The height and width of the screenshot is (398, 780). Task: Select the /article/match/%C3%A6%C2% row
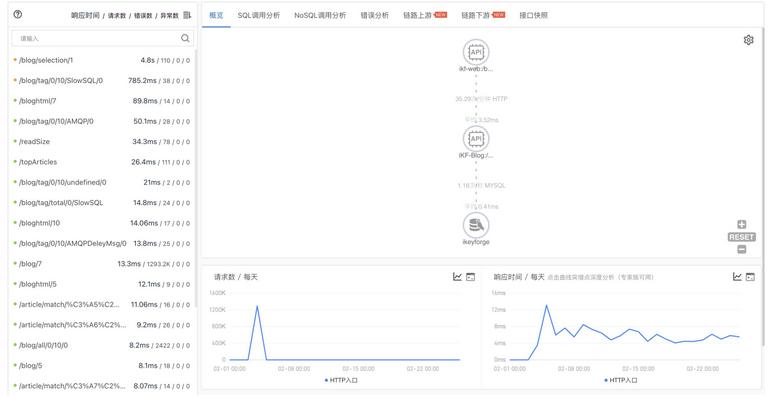pyautogui.click(x=102, y=325)
